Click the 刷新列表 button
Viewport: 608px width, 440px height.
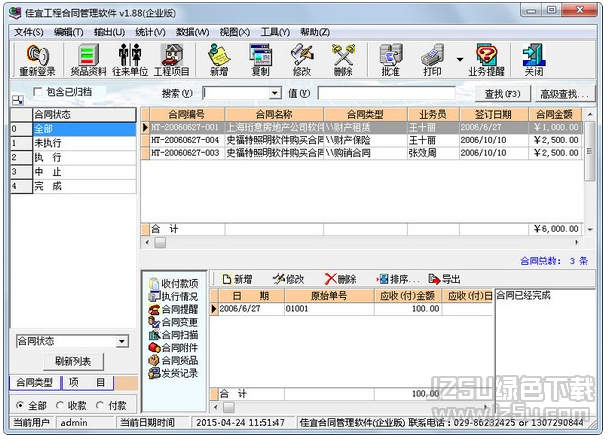(73, 362)
